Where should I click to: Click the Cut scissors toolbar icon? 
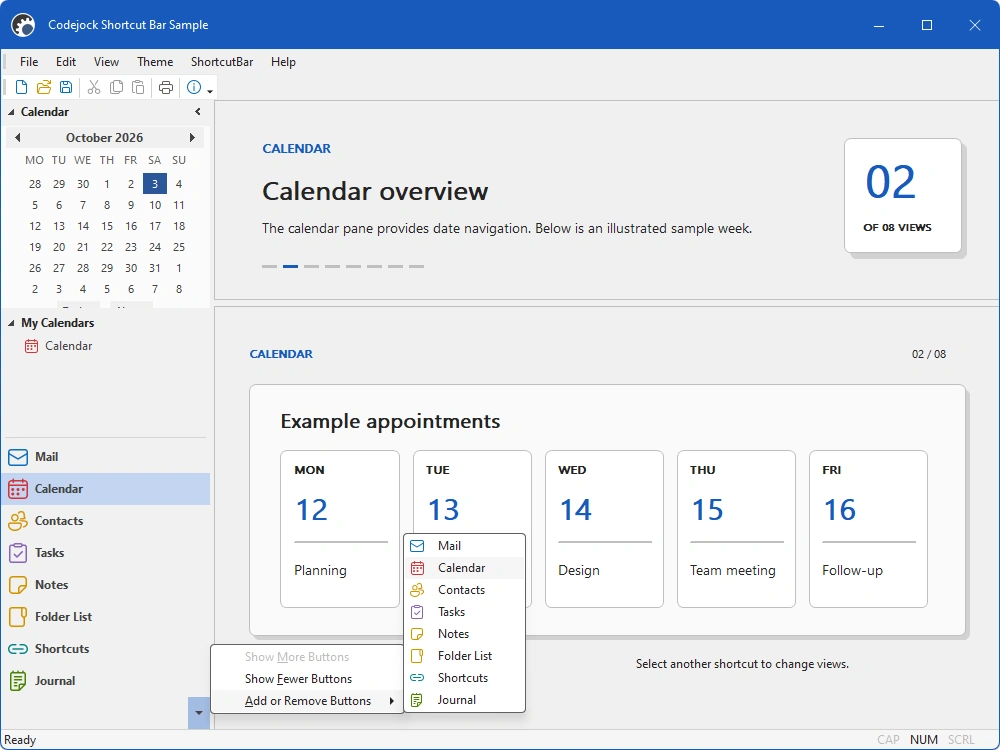point(94,87)
